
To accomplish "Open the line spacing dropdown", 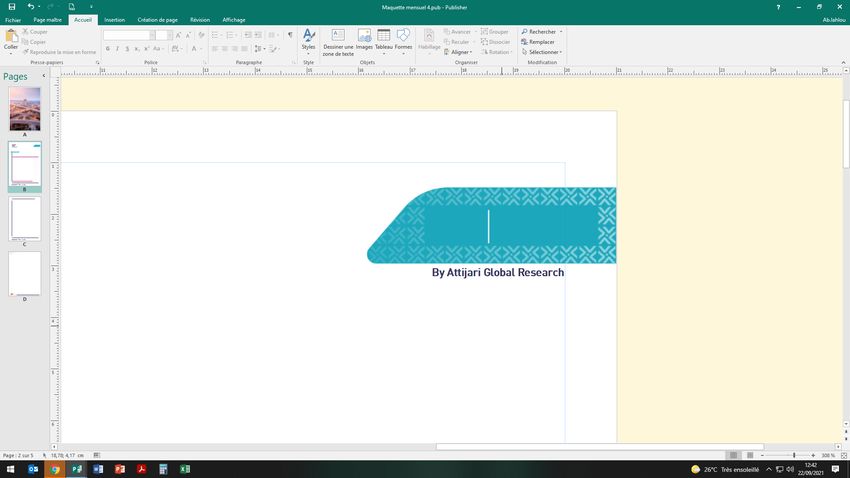I will pos(259,49).
